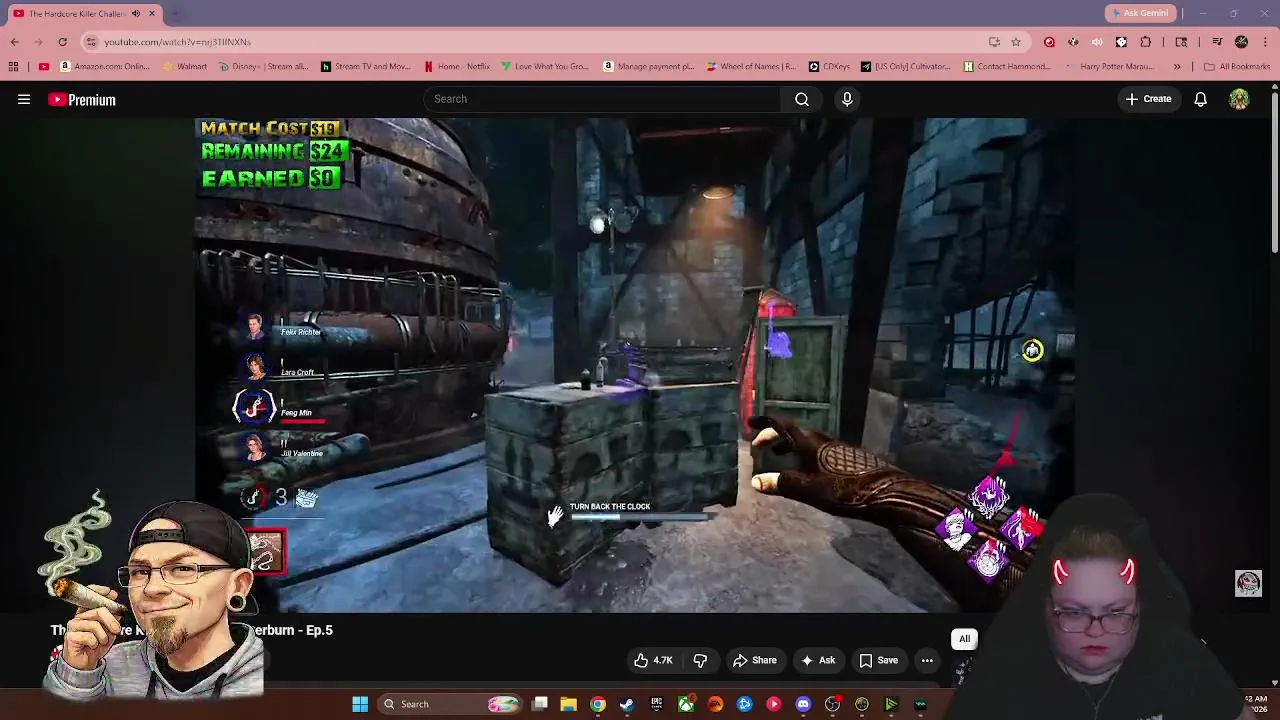Select the All filter chip
The height and width of the screenshot is (720, 1280).
[964, 639]
